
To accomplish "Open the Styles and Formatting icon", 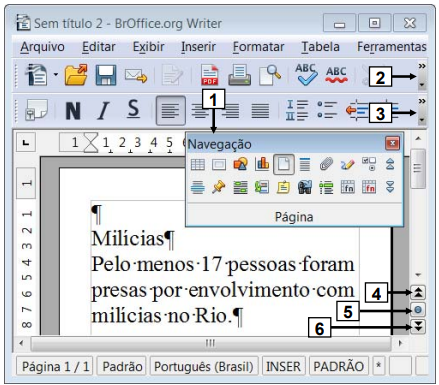I will [x=36, y=110].
